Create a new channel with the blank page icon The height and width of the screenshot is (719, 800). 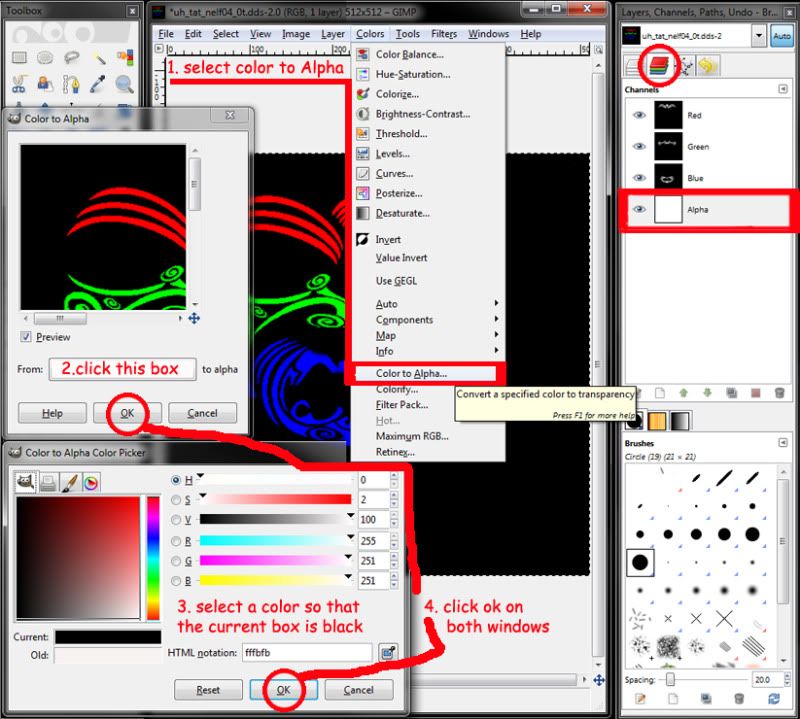pyautogui.click(x=659, y=393)
